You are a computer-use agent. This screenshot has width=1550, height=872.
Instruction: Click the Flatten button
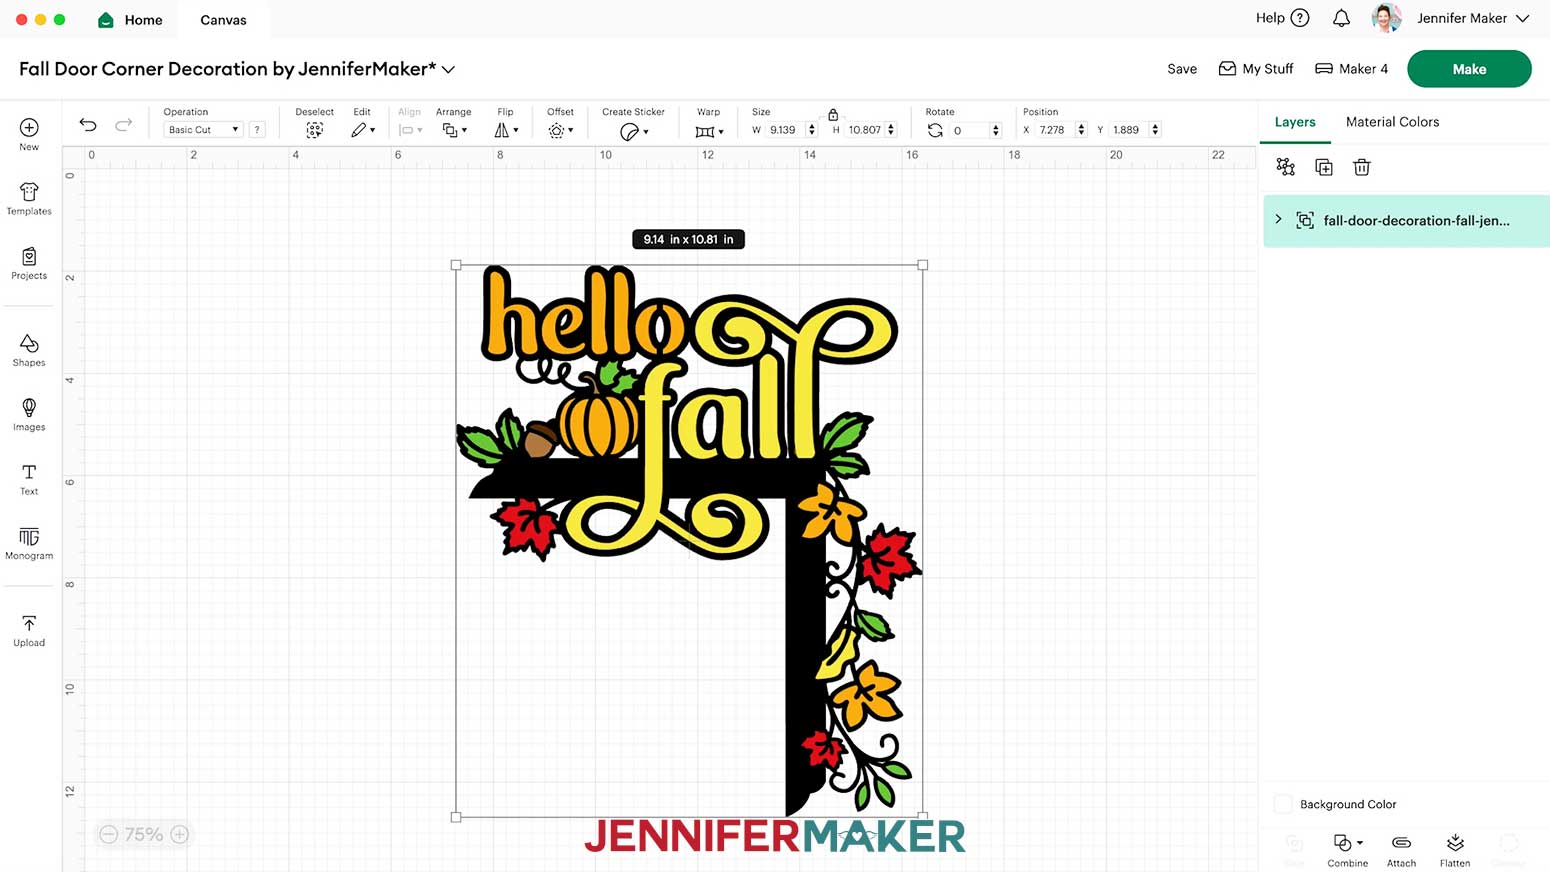(1455, 850)
